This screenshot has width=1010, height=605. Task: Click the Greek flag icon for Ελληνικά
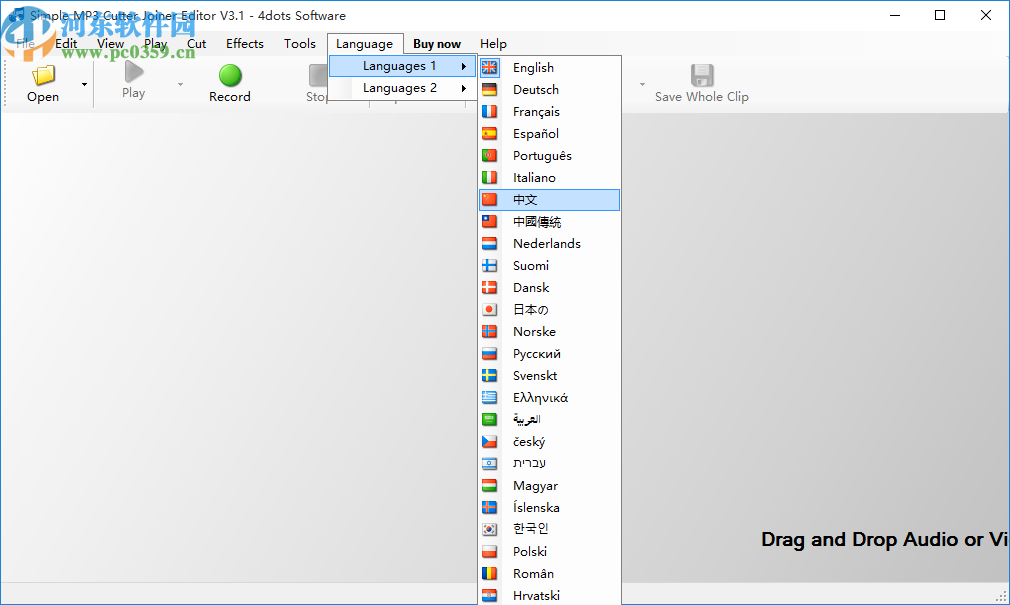pyautogui.click(x=490, y=398)
